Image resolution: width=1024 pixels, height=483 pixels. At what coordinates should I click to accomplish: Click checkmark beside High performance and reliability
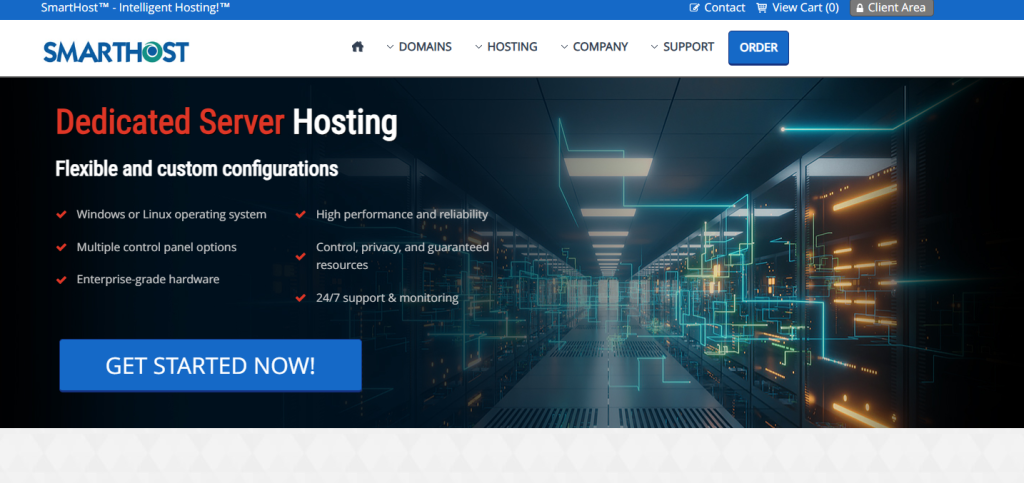300,215
